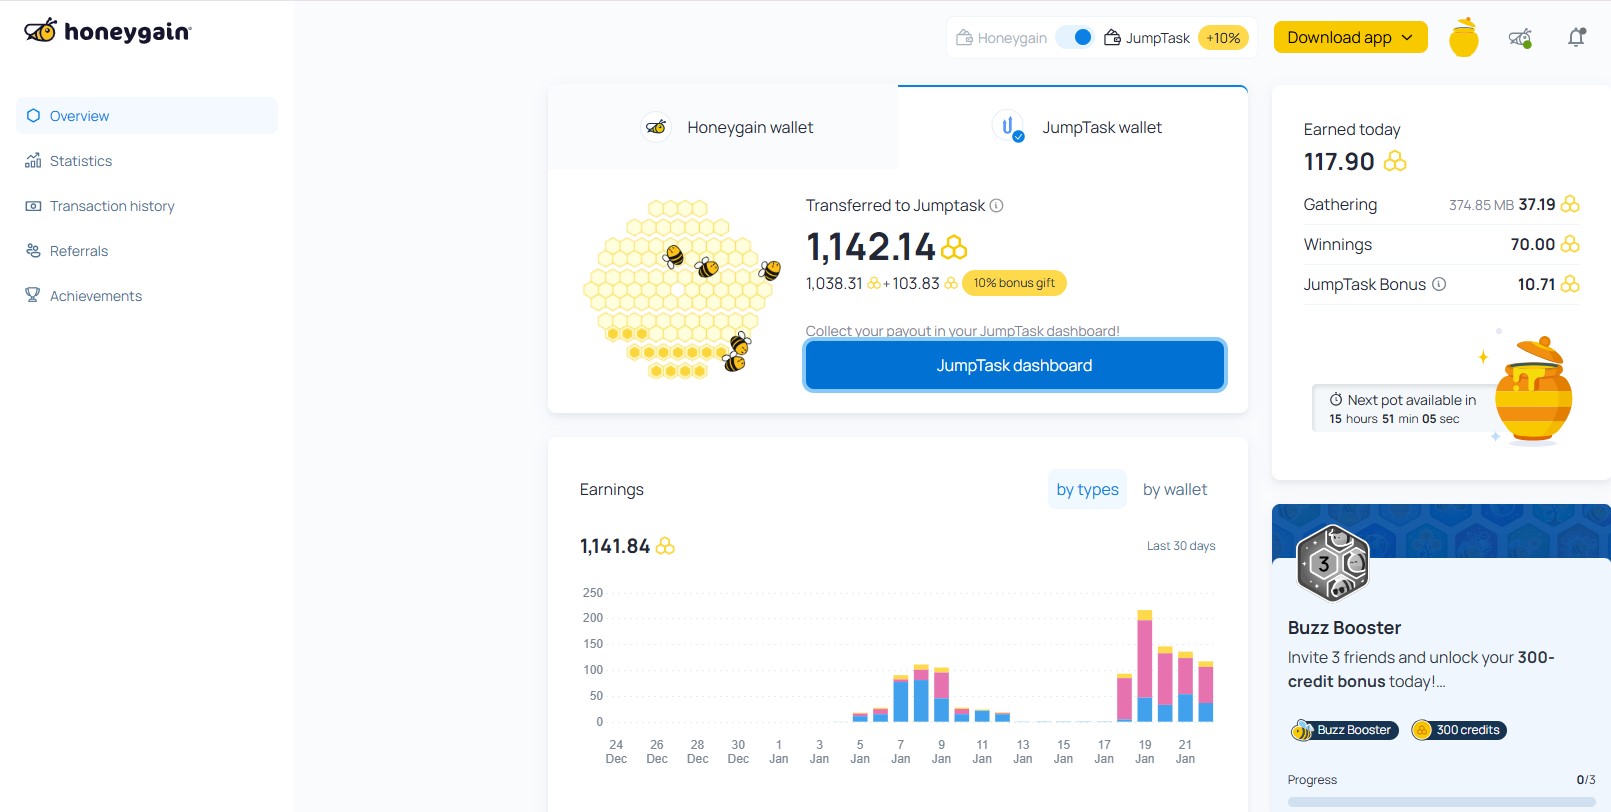Click info icon next to JumpTask Bonus
1611x812 pixels.
coord(1439,284)
